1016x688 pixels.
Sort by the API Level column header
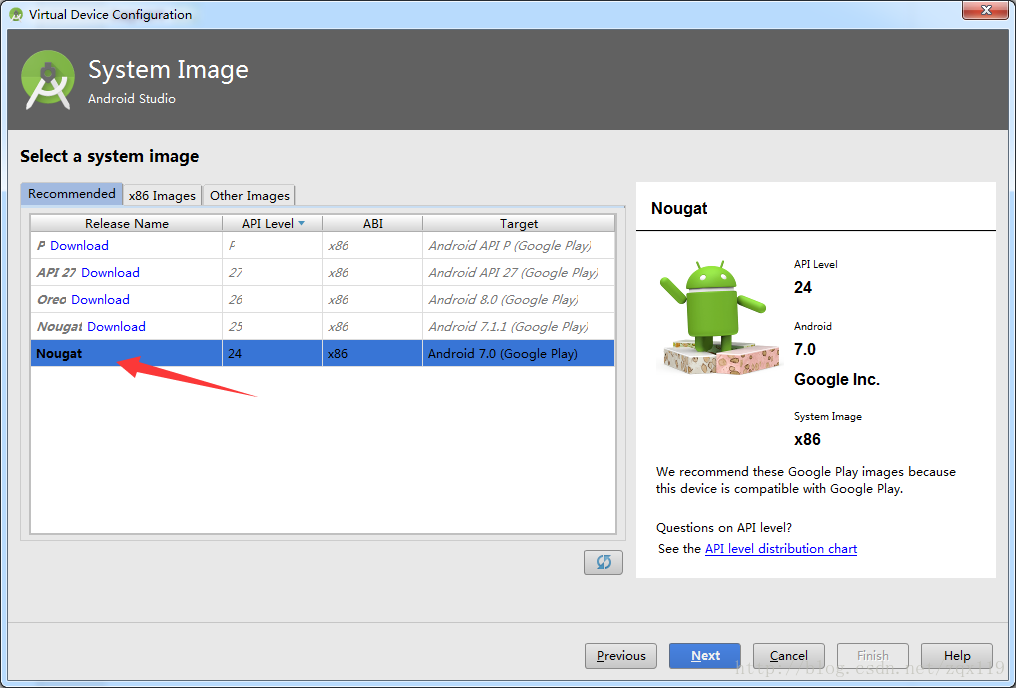tap(272, 224)
